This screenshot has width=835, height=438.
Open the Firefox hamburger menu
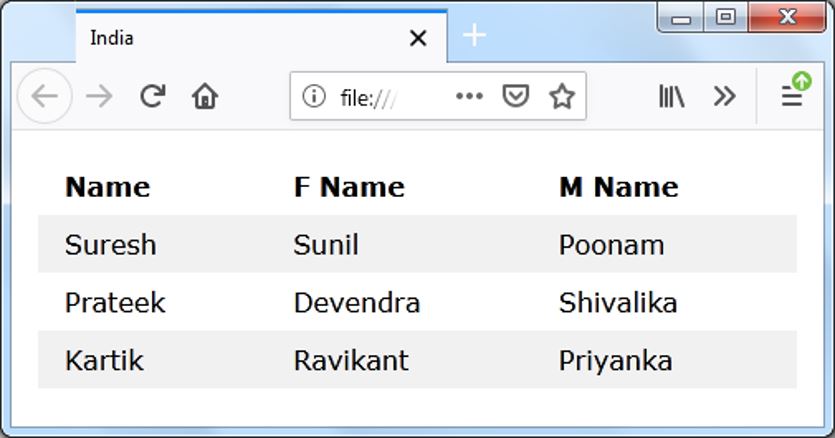point(792,96)
